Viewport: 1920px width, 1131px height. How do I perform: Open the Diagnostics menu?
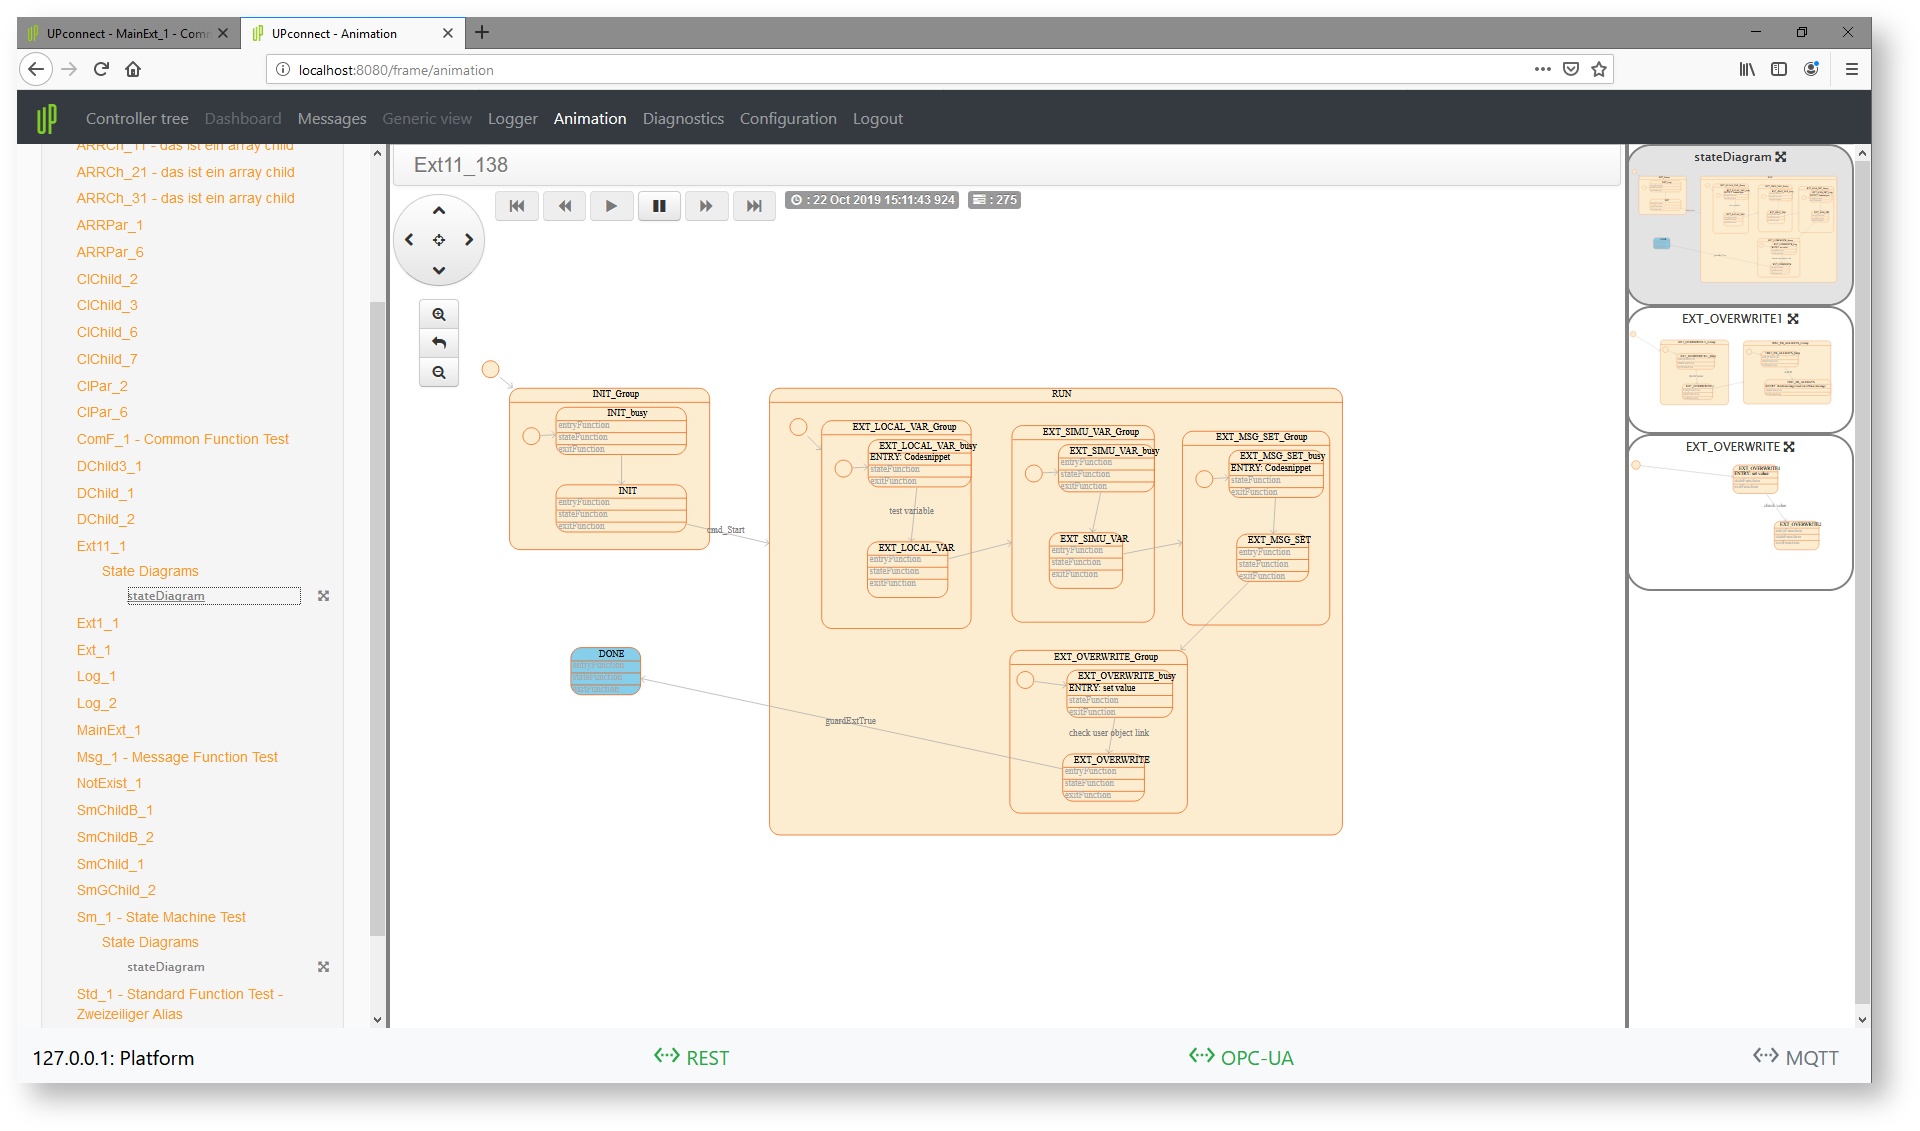pyautogui.click(x=683, y=118)
